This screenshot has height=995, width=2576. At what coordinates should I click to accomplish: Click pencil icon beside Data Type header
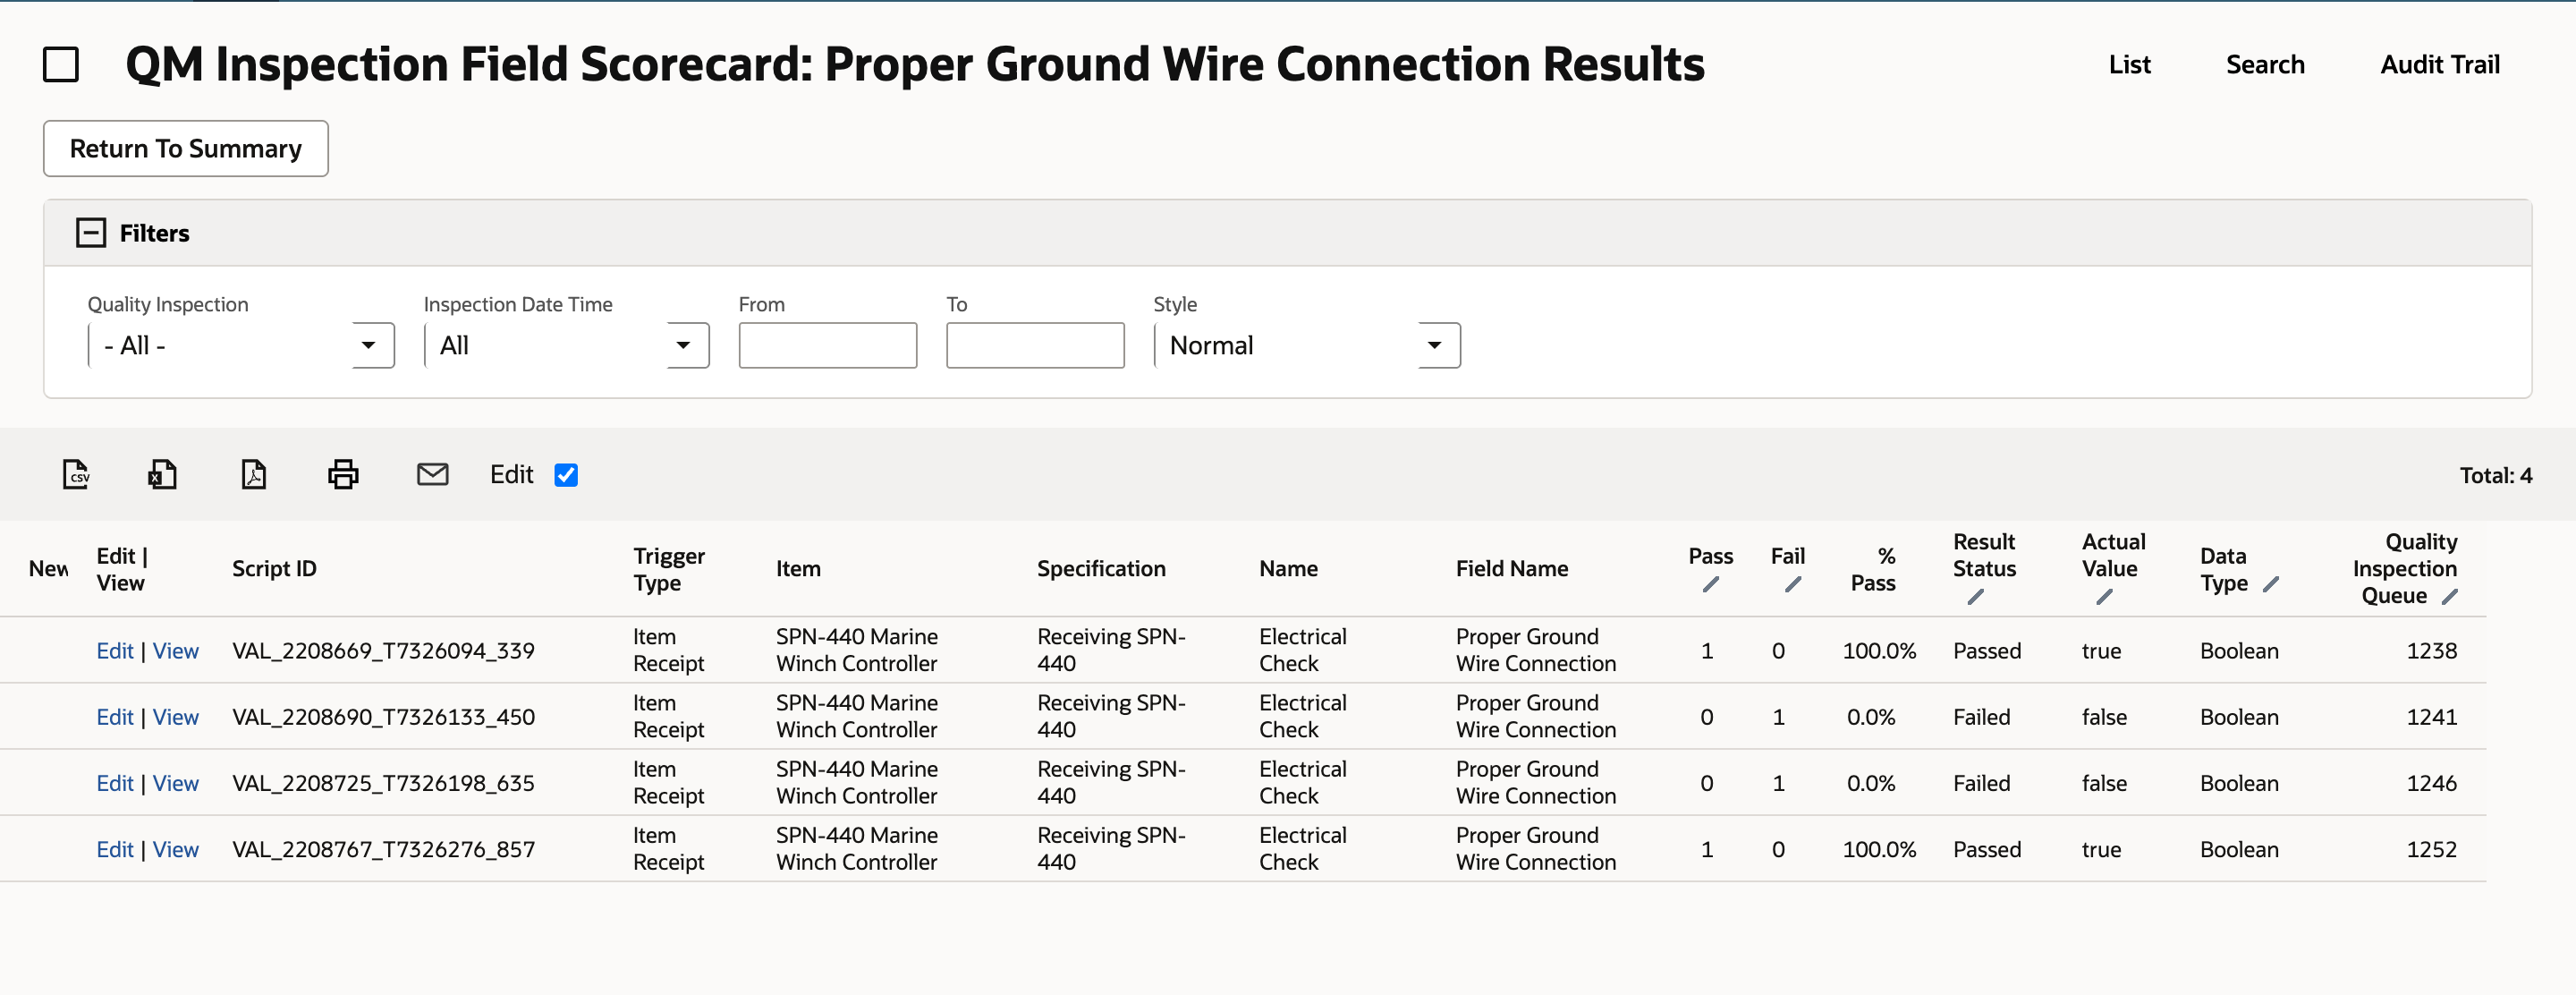[x=2270, y=584]
